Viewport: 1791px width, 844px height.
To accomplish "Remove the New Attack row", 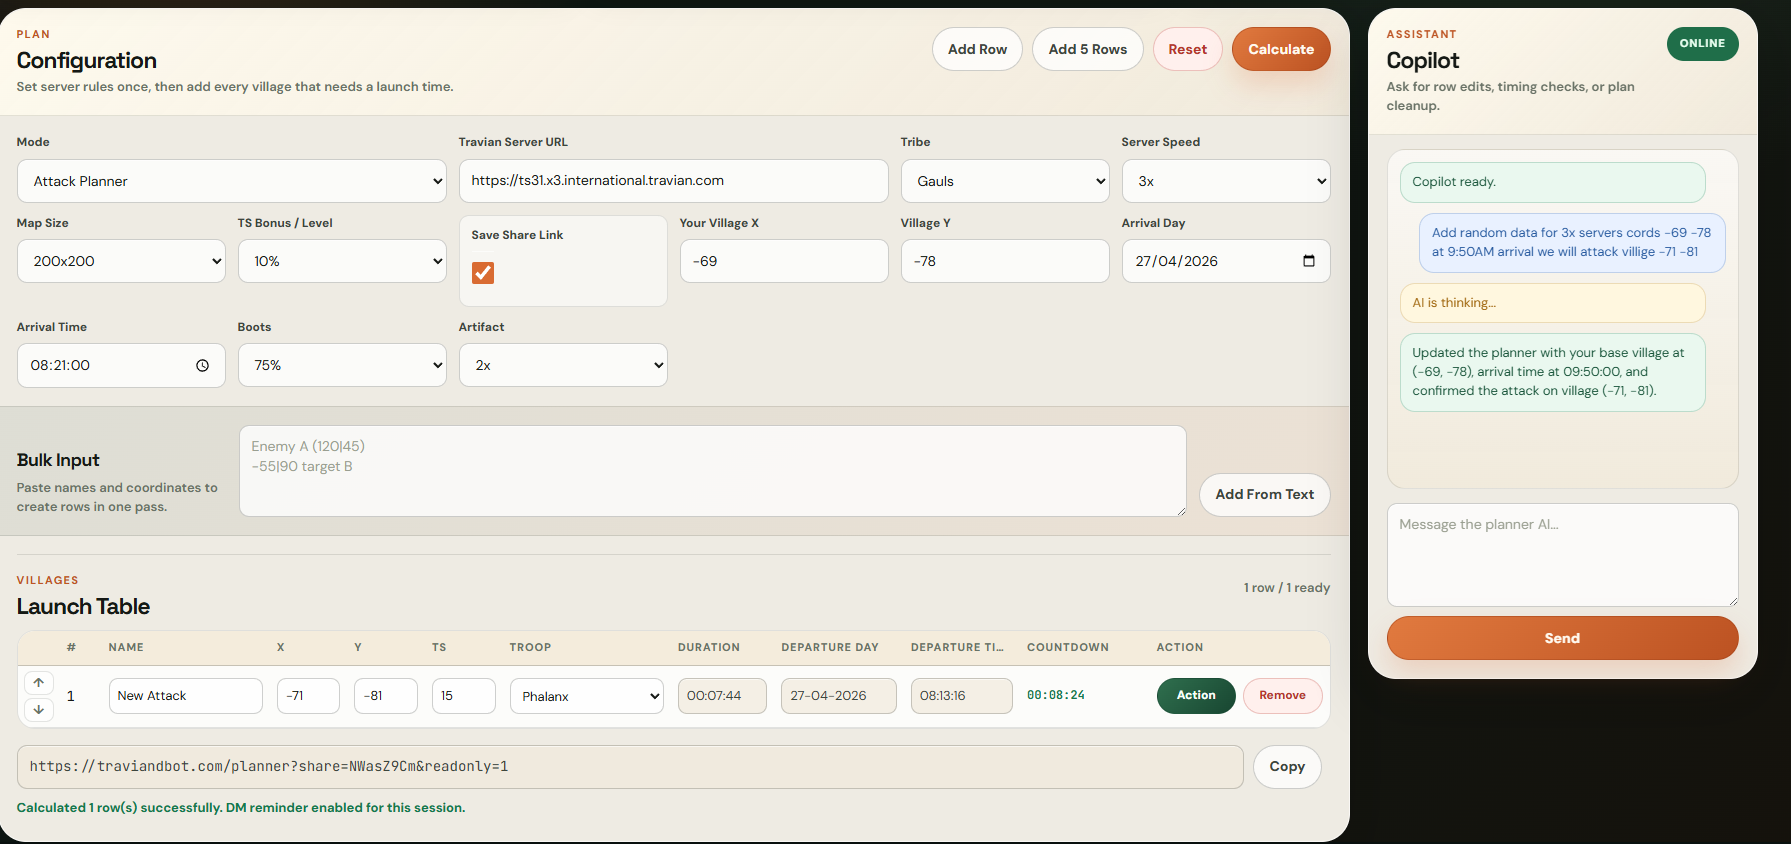I will 1282,695.
